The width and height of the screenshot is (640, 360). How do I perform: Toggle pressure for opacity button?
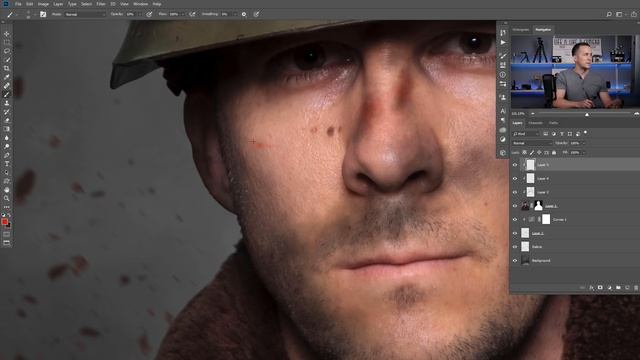coord(149,14)
